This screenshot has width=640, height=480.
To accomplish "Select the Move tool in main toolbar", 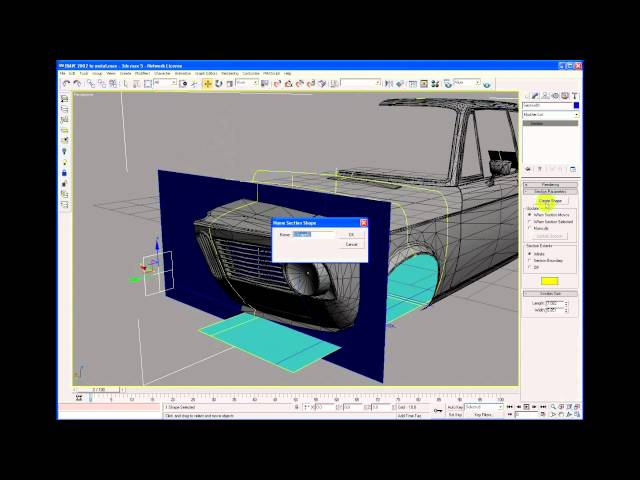I will 208,83.
